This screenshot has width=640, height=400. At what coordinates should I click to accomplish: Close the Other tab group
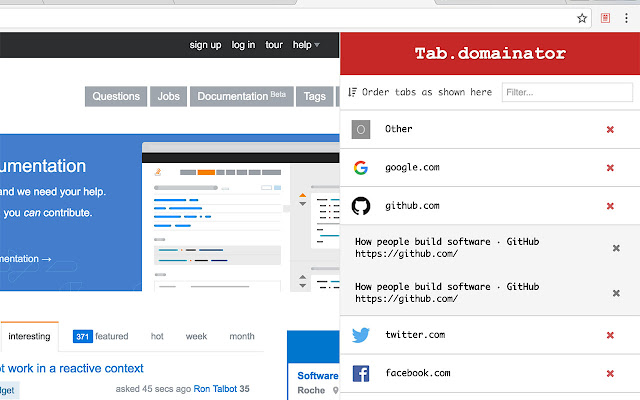[610, 129]
